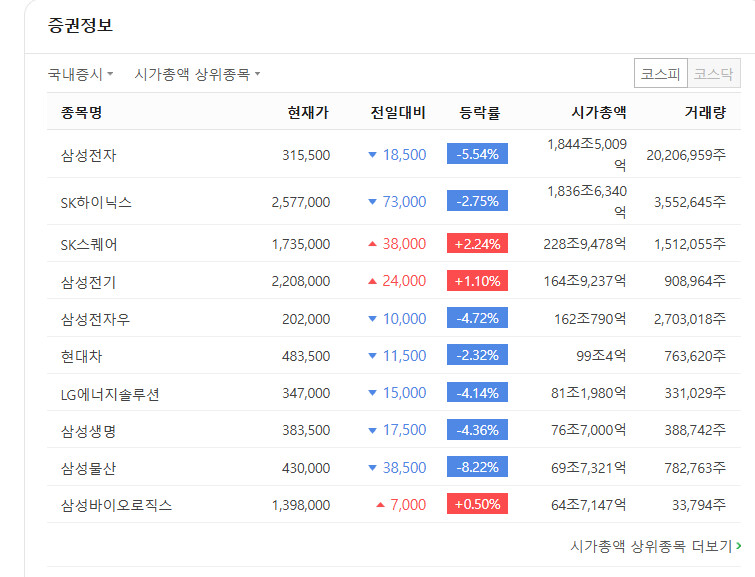Image resolution: width=755 pixels, height=577 pixels.
Task: Click the 3,552,645주 volume value
Action: coord(690,201)
